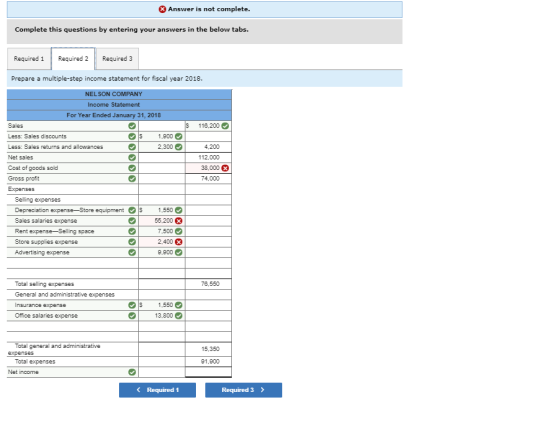This screenshot has width=560, height=423.
Task: Click the green check beside Insurance expense label
Action: point(132,305)
